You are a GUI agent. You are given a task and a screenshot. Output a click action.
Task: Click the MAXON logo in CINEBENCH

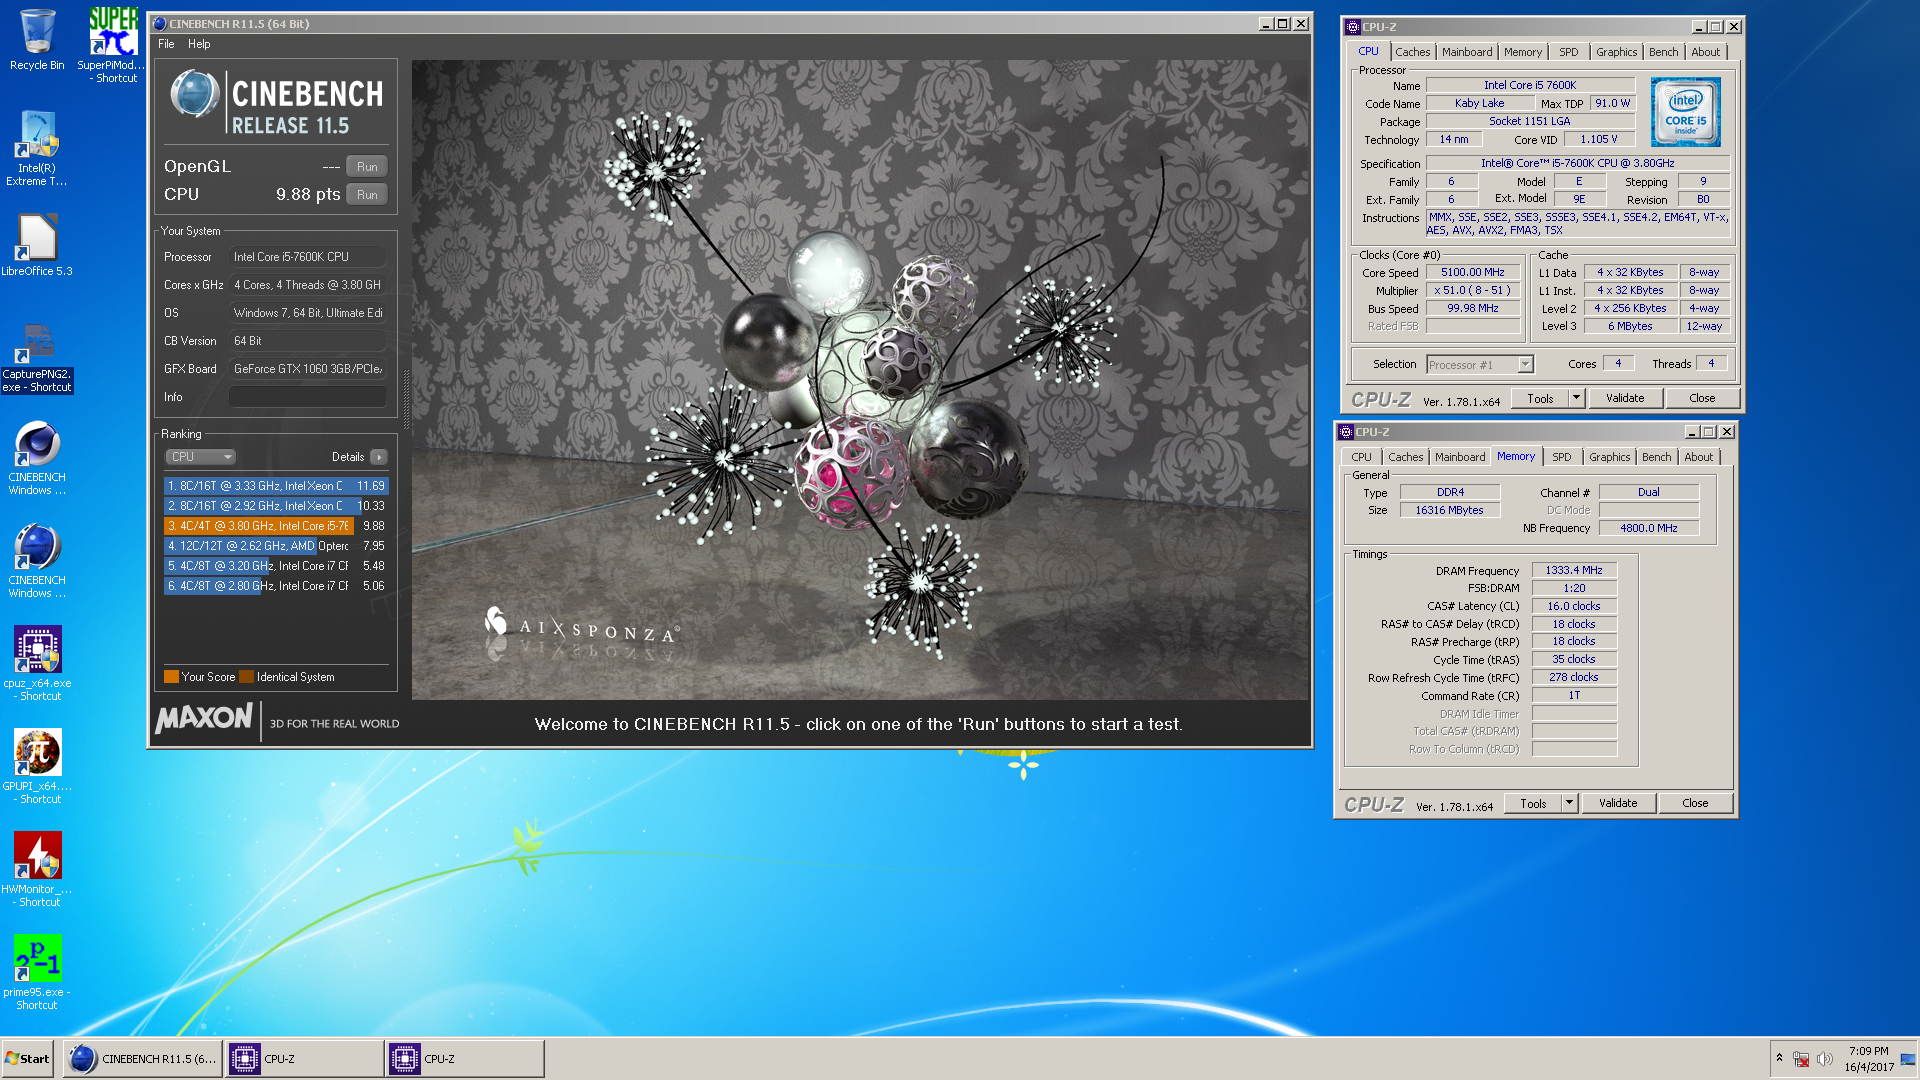204,718
